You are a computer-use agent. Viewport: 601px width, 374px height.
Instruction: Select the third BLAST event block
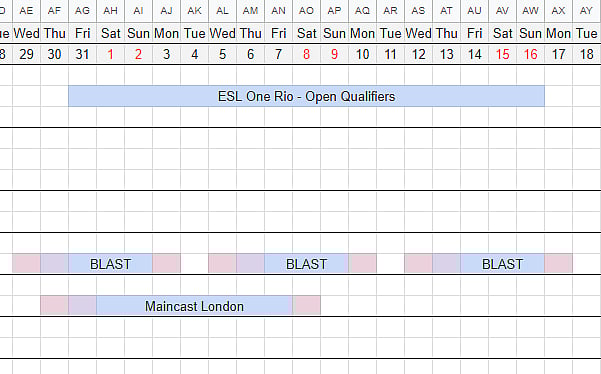(x=502, y=264)
